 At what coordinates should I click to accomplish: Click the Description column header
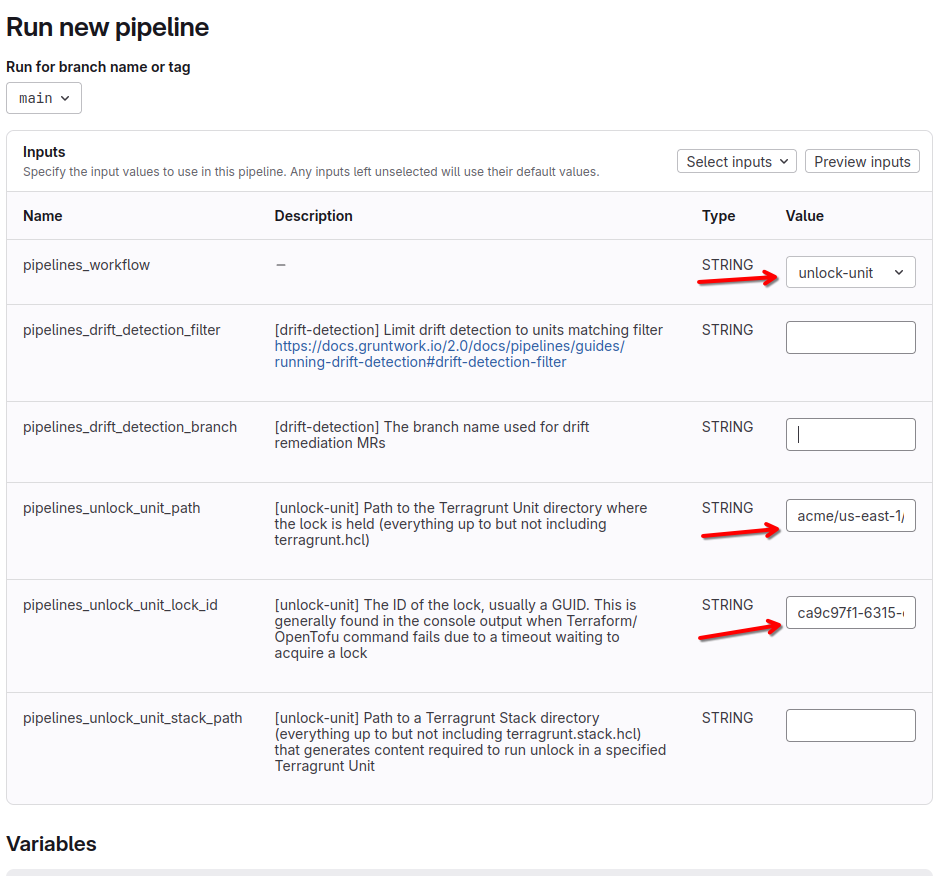(313, 216)
